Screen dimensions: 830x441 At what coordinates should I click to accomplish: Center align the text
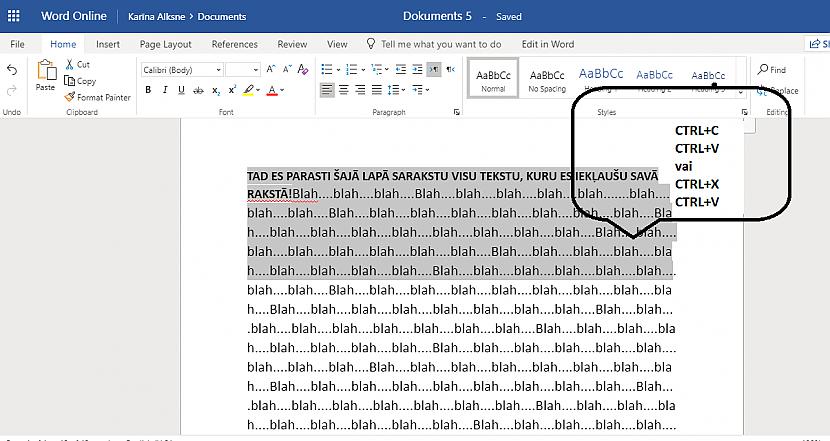tap(344, 90)
